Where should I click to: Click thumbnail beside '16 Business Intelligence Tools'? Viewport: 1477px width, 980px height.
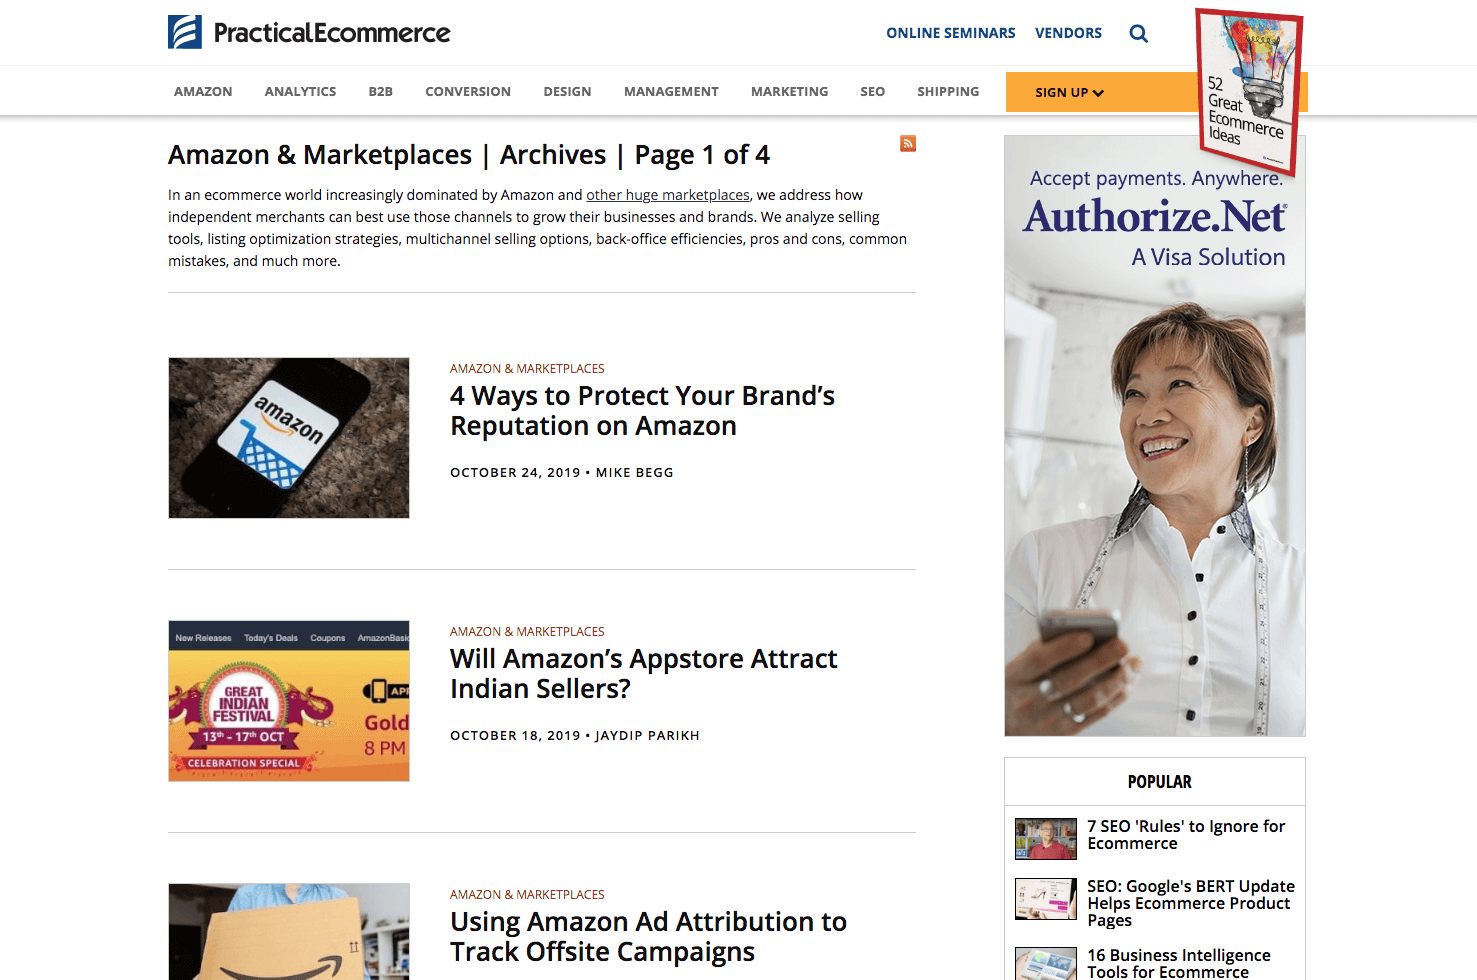1046,964
